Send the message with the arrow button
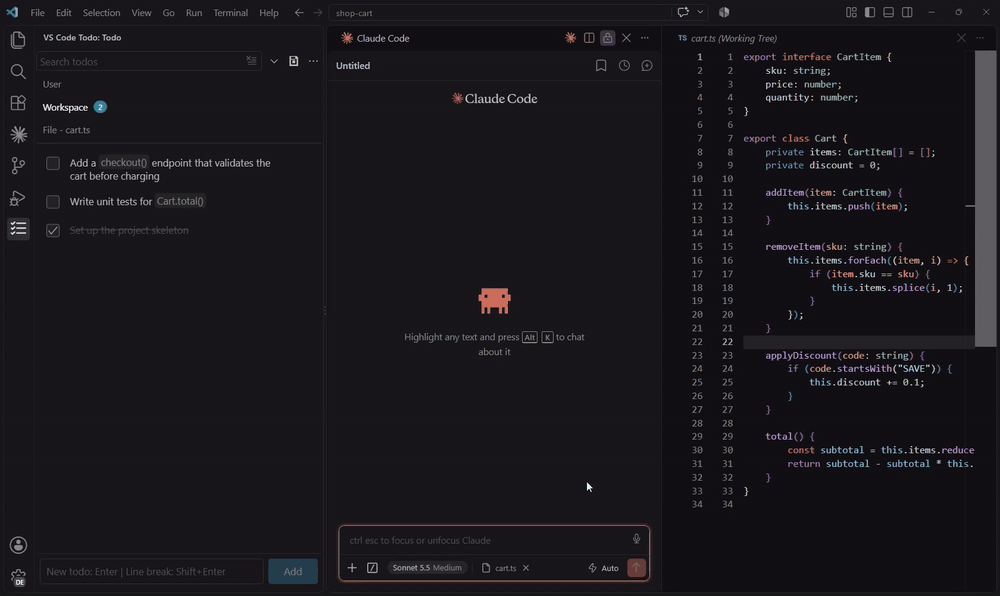This screenshot has height=596, width=1000. tap(636, 567)
